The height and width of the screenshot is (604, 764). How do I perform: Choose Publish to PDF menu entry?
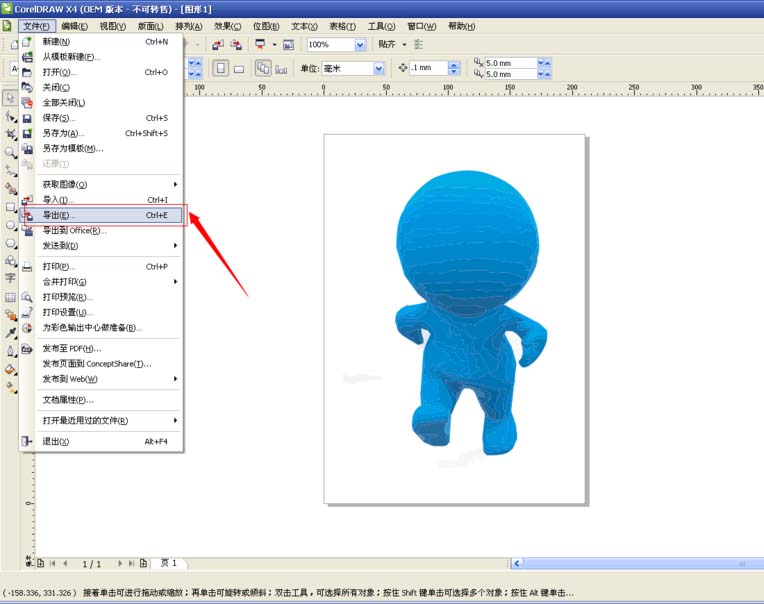tap(72, 348)
